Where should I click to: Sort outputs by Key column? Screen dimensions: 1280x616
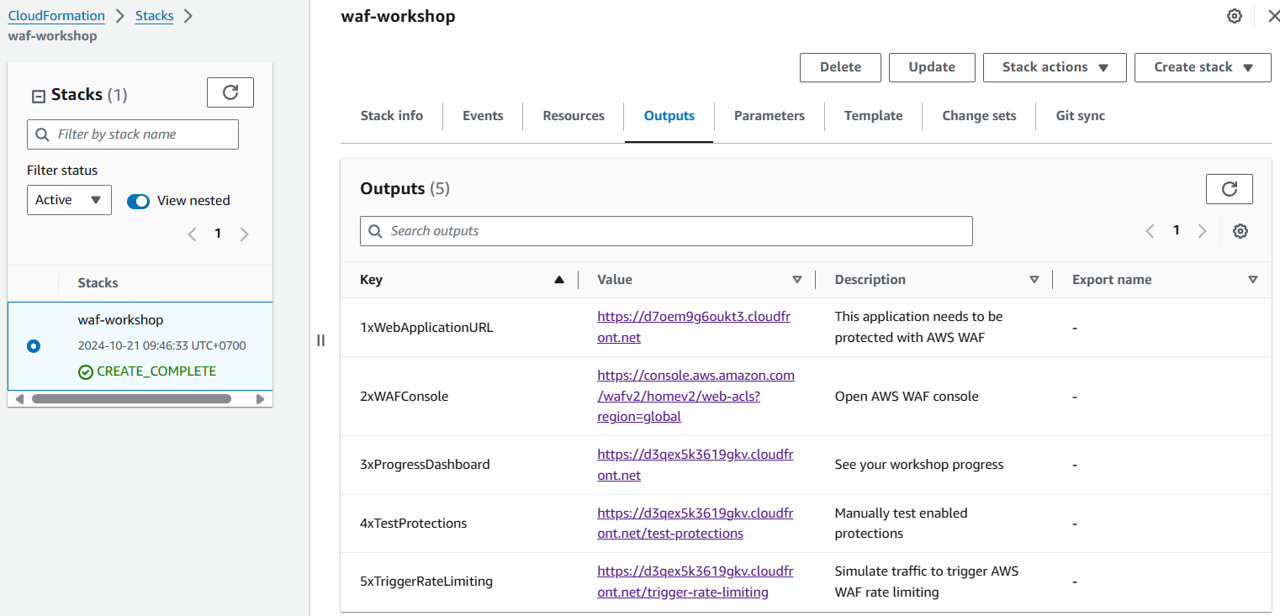tap(558, 280)
